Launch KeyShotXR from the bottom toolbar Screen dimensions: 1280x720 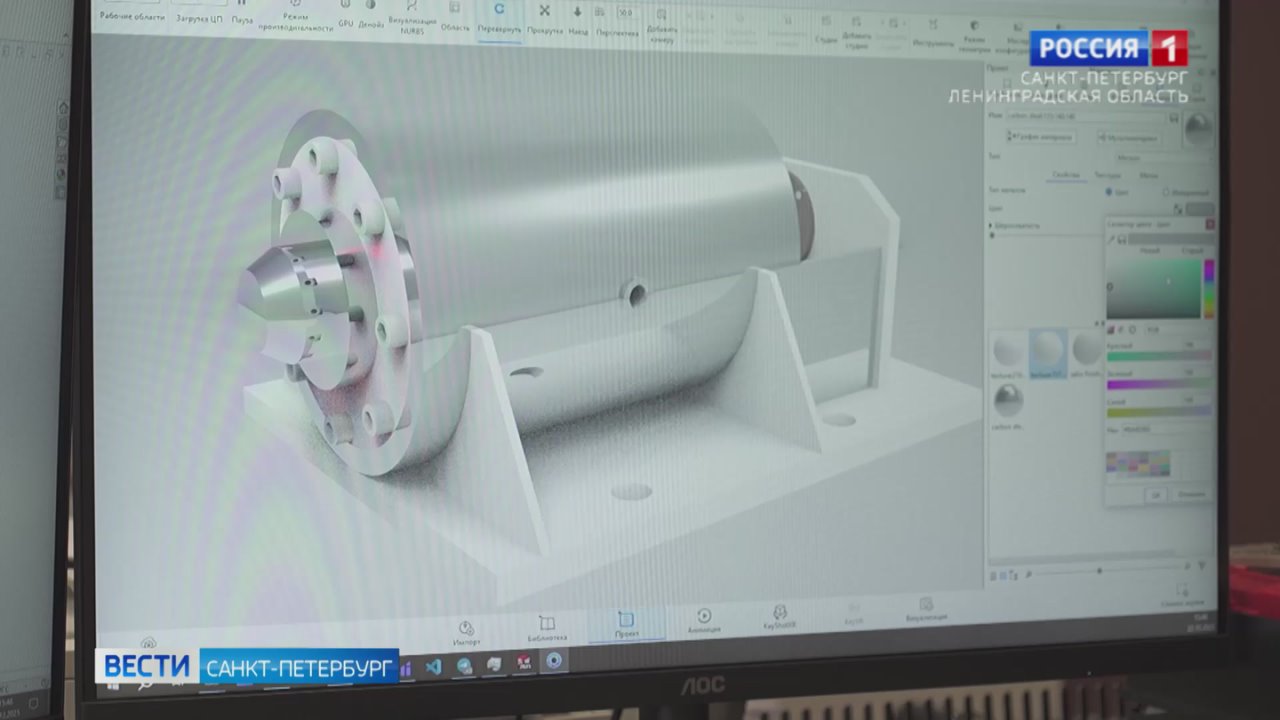click(780, 615)
